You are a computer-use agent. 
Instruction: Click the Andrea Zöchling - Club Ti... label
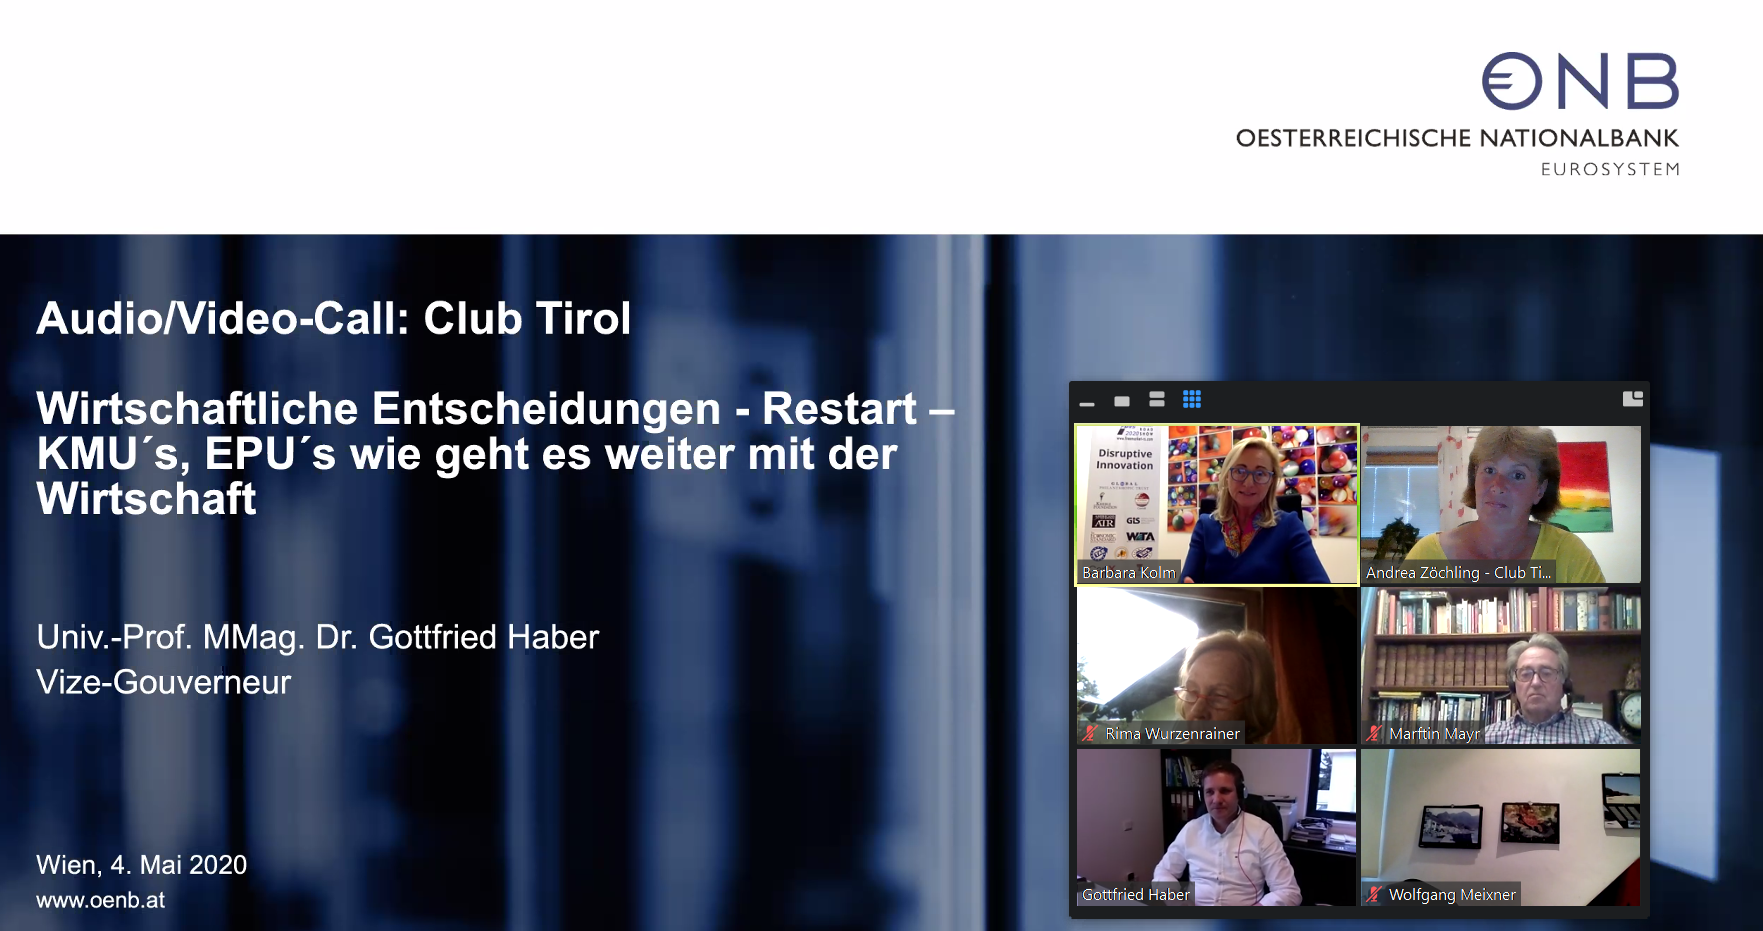1458,573
